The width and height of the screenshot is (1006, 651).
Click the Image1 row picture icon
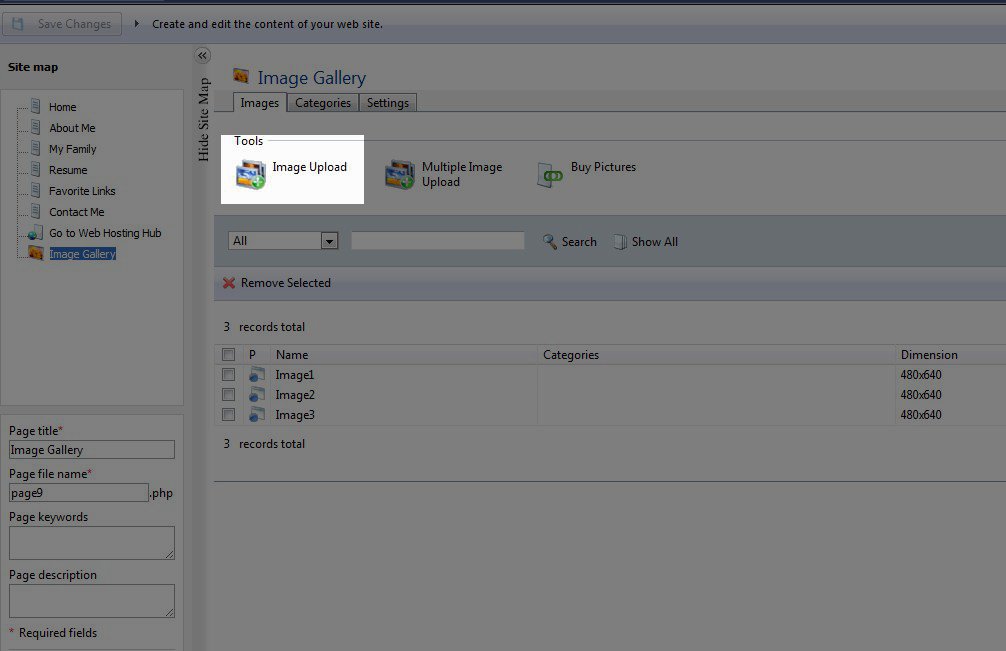257,375
